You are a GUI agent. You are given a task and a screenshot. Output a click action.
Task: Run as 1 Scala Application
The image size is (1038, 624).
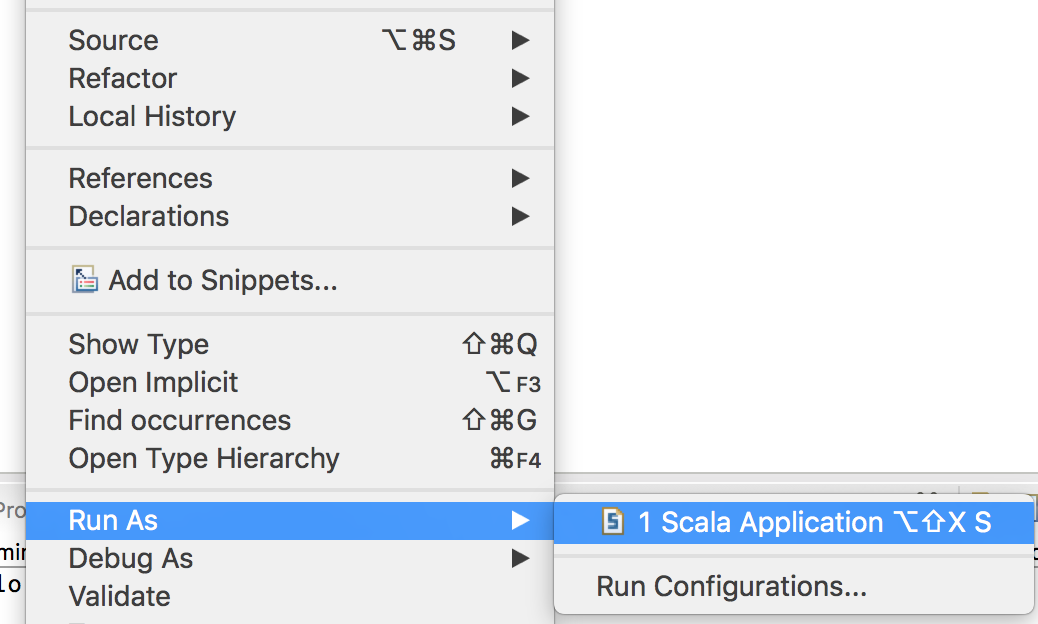click(794, 522)
